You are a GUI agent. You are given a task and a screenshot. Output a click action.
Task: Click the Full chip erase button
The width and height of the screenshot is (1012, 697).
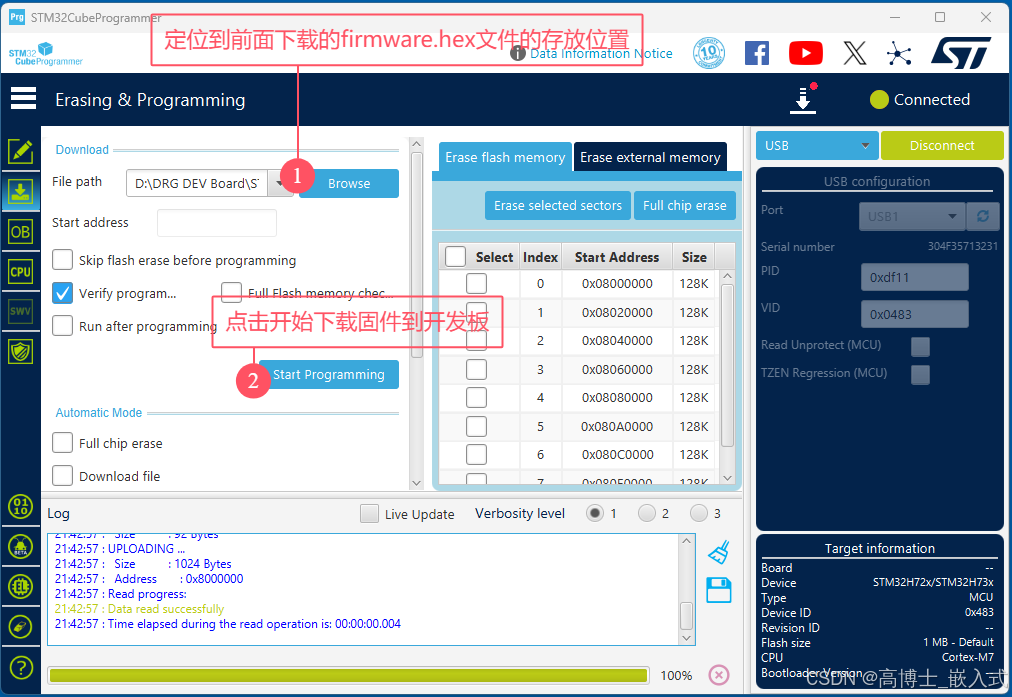[684, 205]
